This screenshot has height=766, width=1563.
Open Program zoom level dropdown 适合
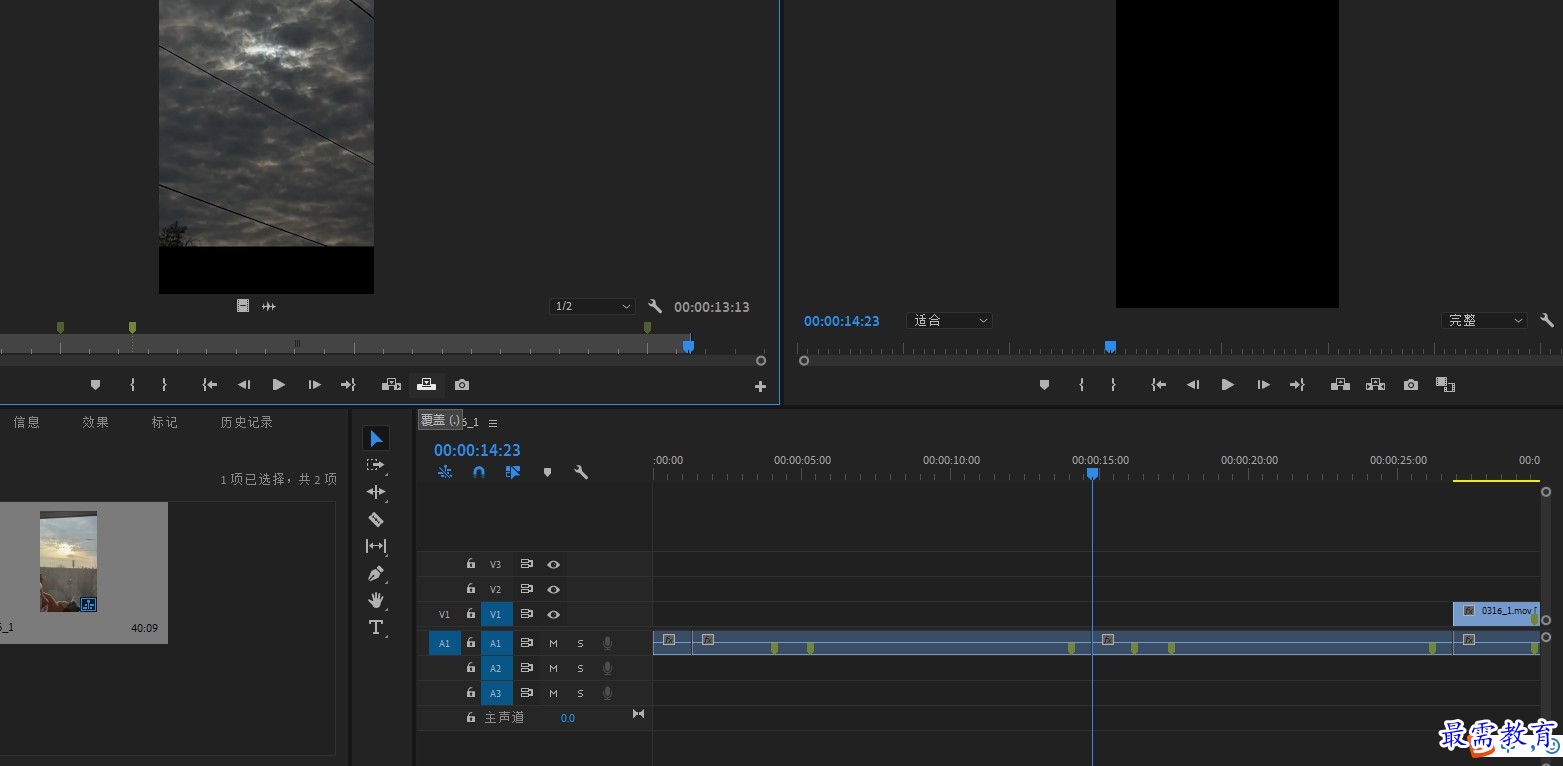pos(949,320)
